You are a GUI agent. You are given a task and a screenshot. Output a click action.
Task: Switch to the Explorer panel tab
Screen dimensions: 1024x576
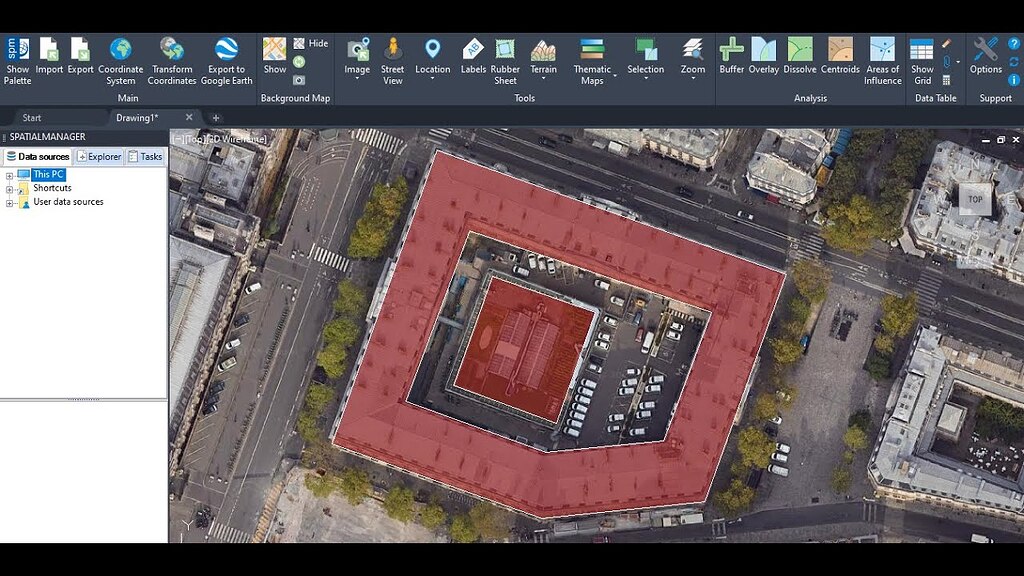(98, 156)
